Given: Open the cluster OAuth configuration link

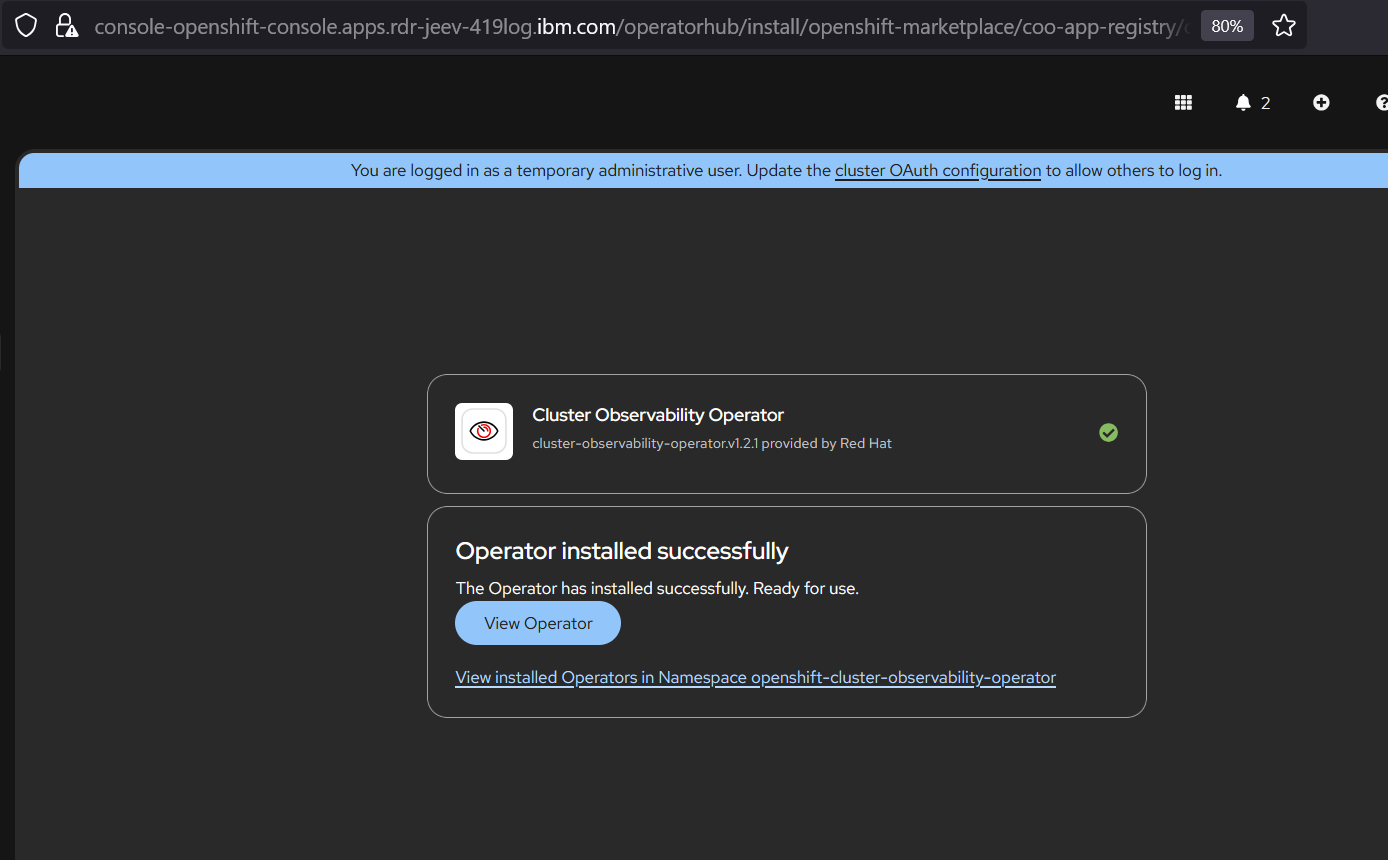Looking at the screenshot, I should pyautogui.click(x=938, y=170).
